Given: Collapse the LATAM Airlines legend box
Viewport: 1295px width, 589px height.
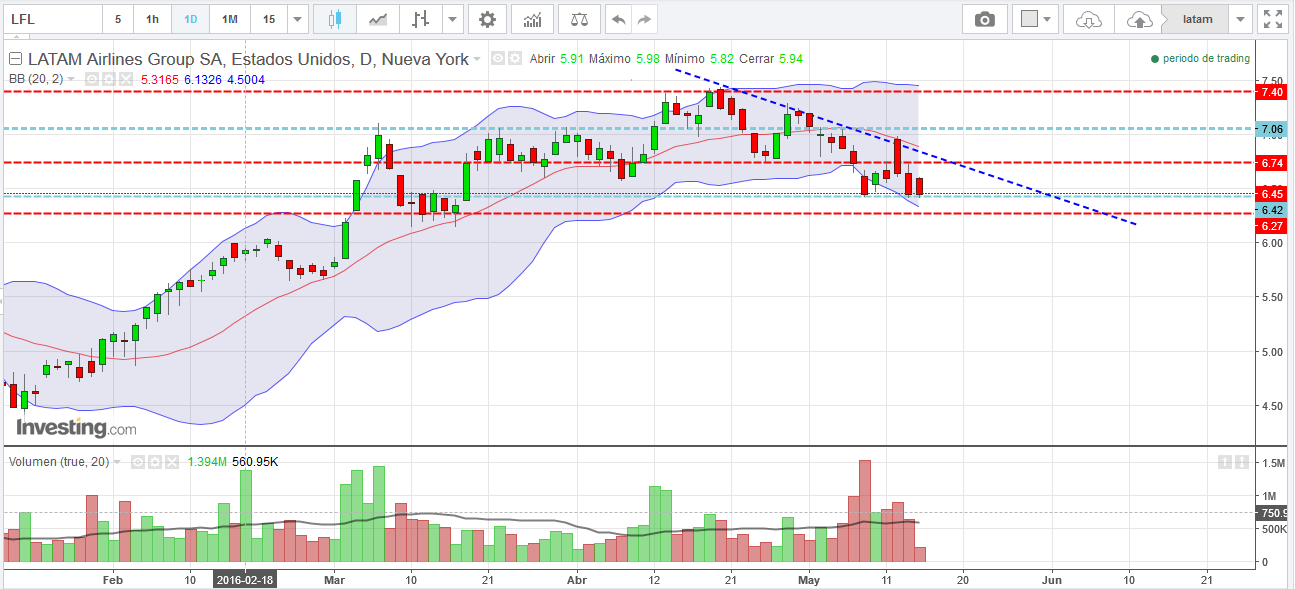Looking at the screenshot, I should point(16,59).
